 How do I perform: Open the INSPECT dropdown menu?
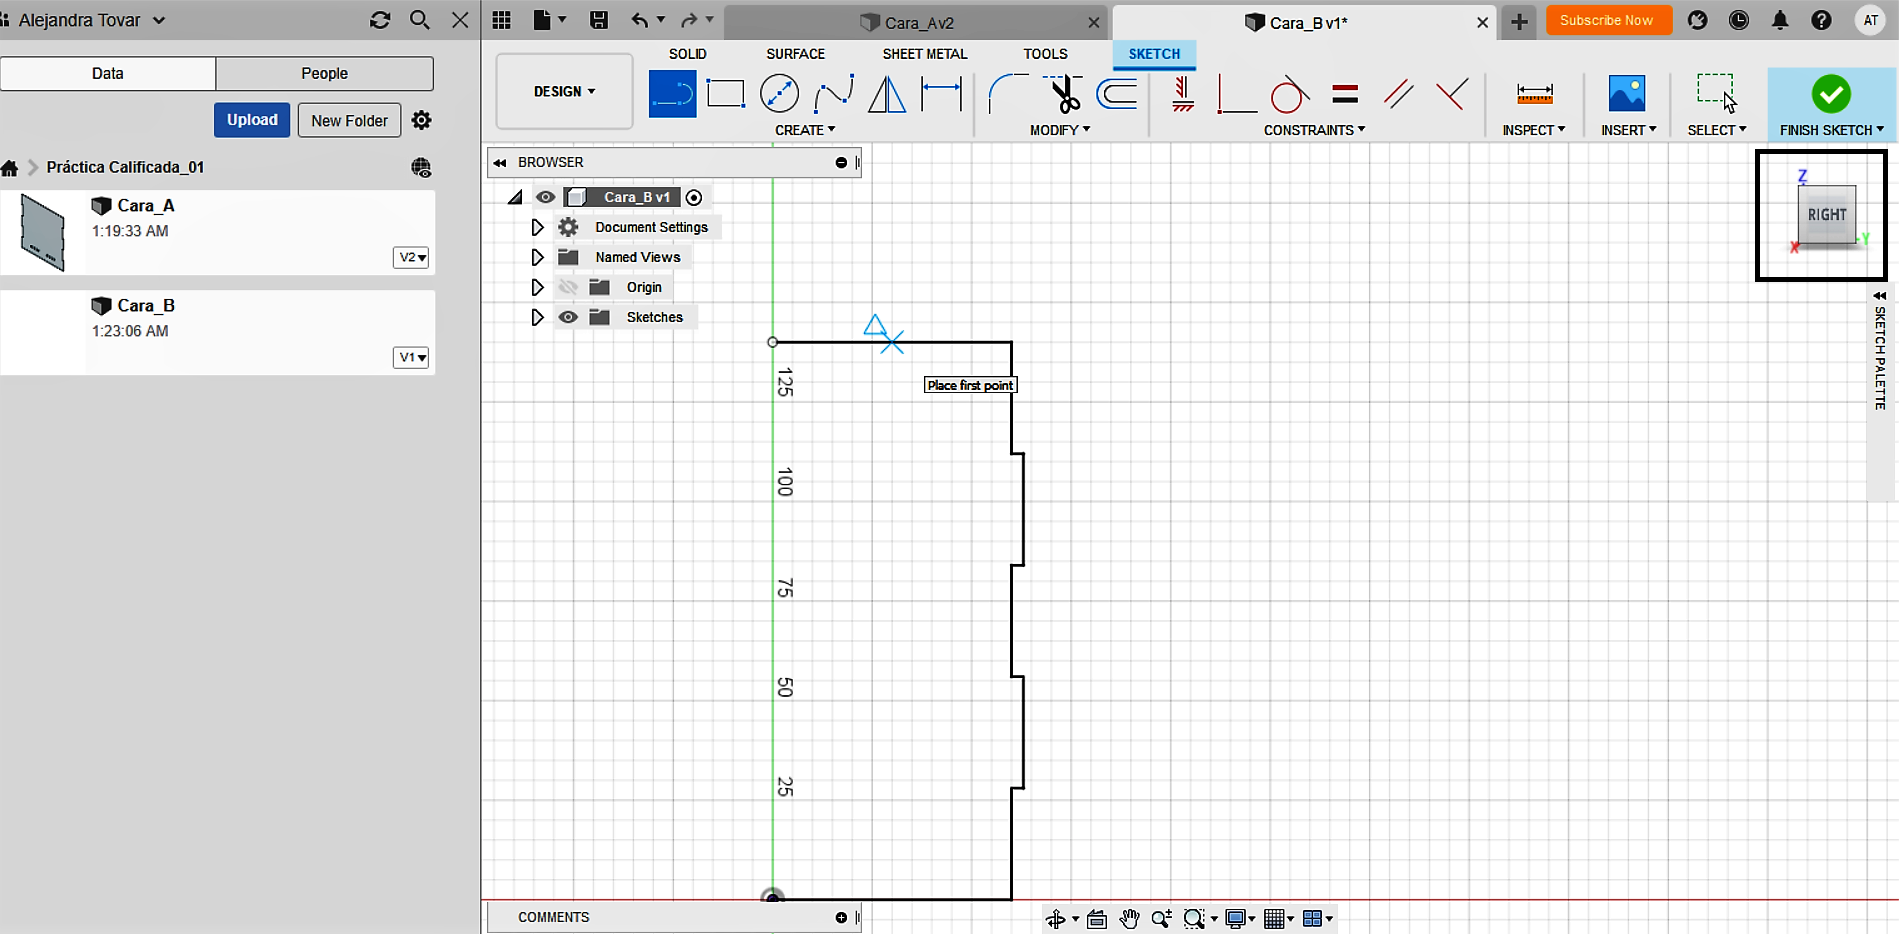tap(1534, 130)
